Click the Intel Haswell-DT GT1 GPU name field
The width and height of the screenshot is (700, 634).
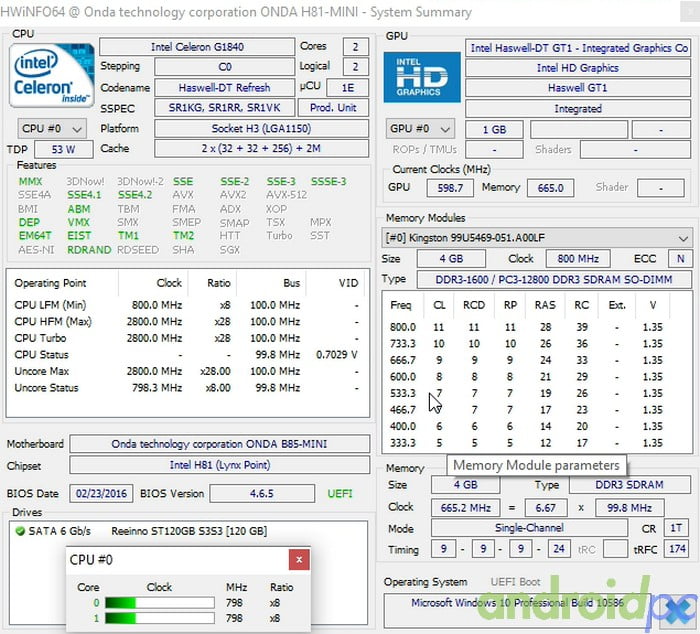click(x=578, y=48)
